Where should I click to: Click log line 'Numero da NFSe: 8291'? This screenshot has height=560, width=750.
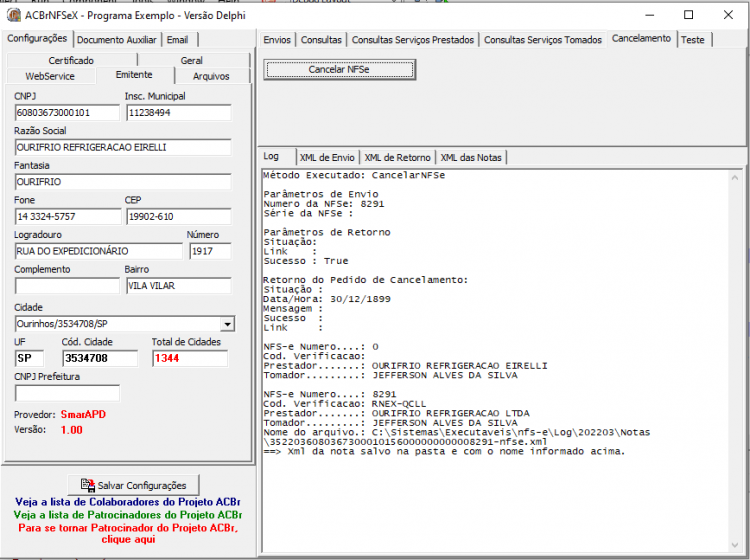coord(324,204)
